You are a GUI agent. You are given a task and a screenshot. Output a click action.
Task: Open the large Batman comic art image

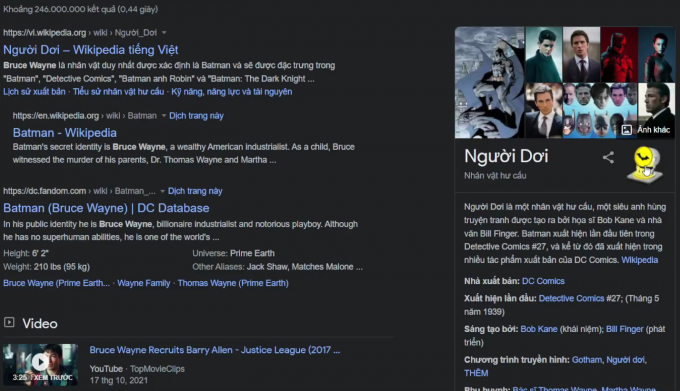click(x=490, y=82)
